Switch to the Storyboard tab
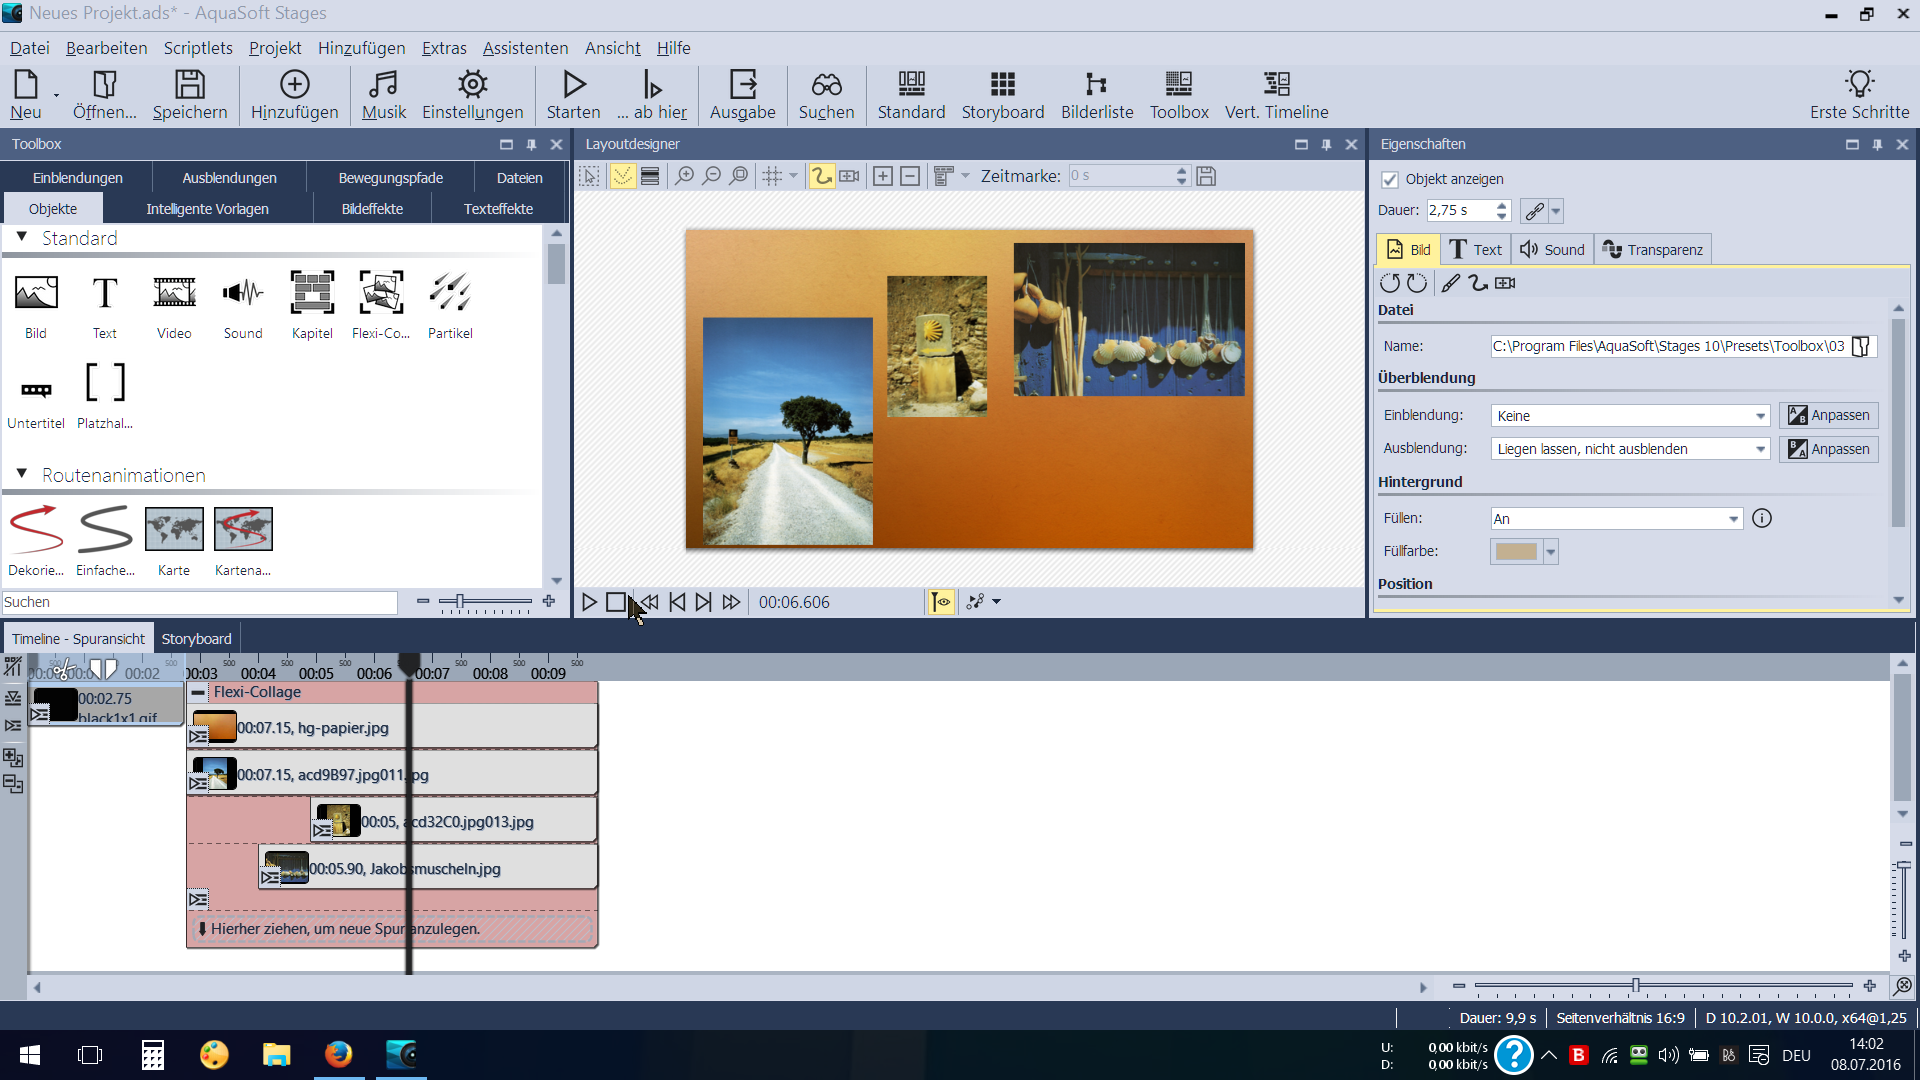Image resolution: width=1920 pixels, height=1080 pixels. (x=196, y=639)
